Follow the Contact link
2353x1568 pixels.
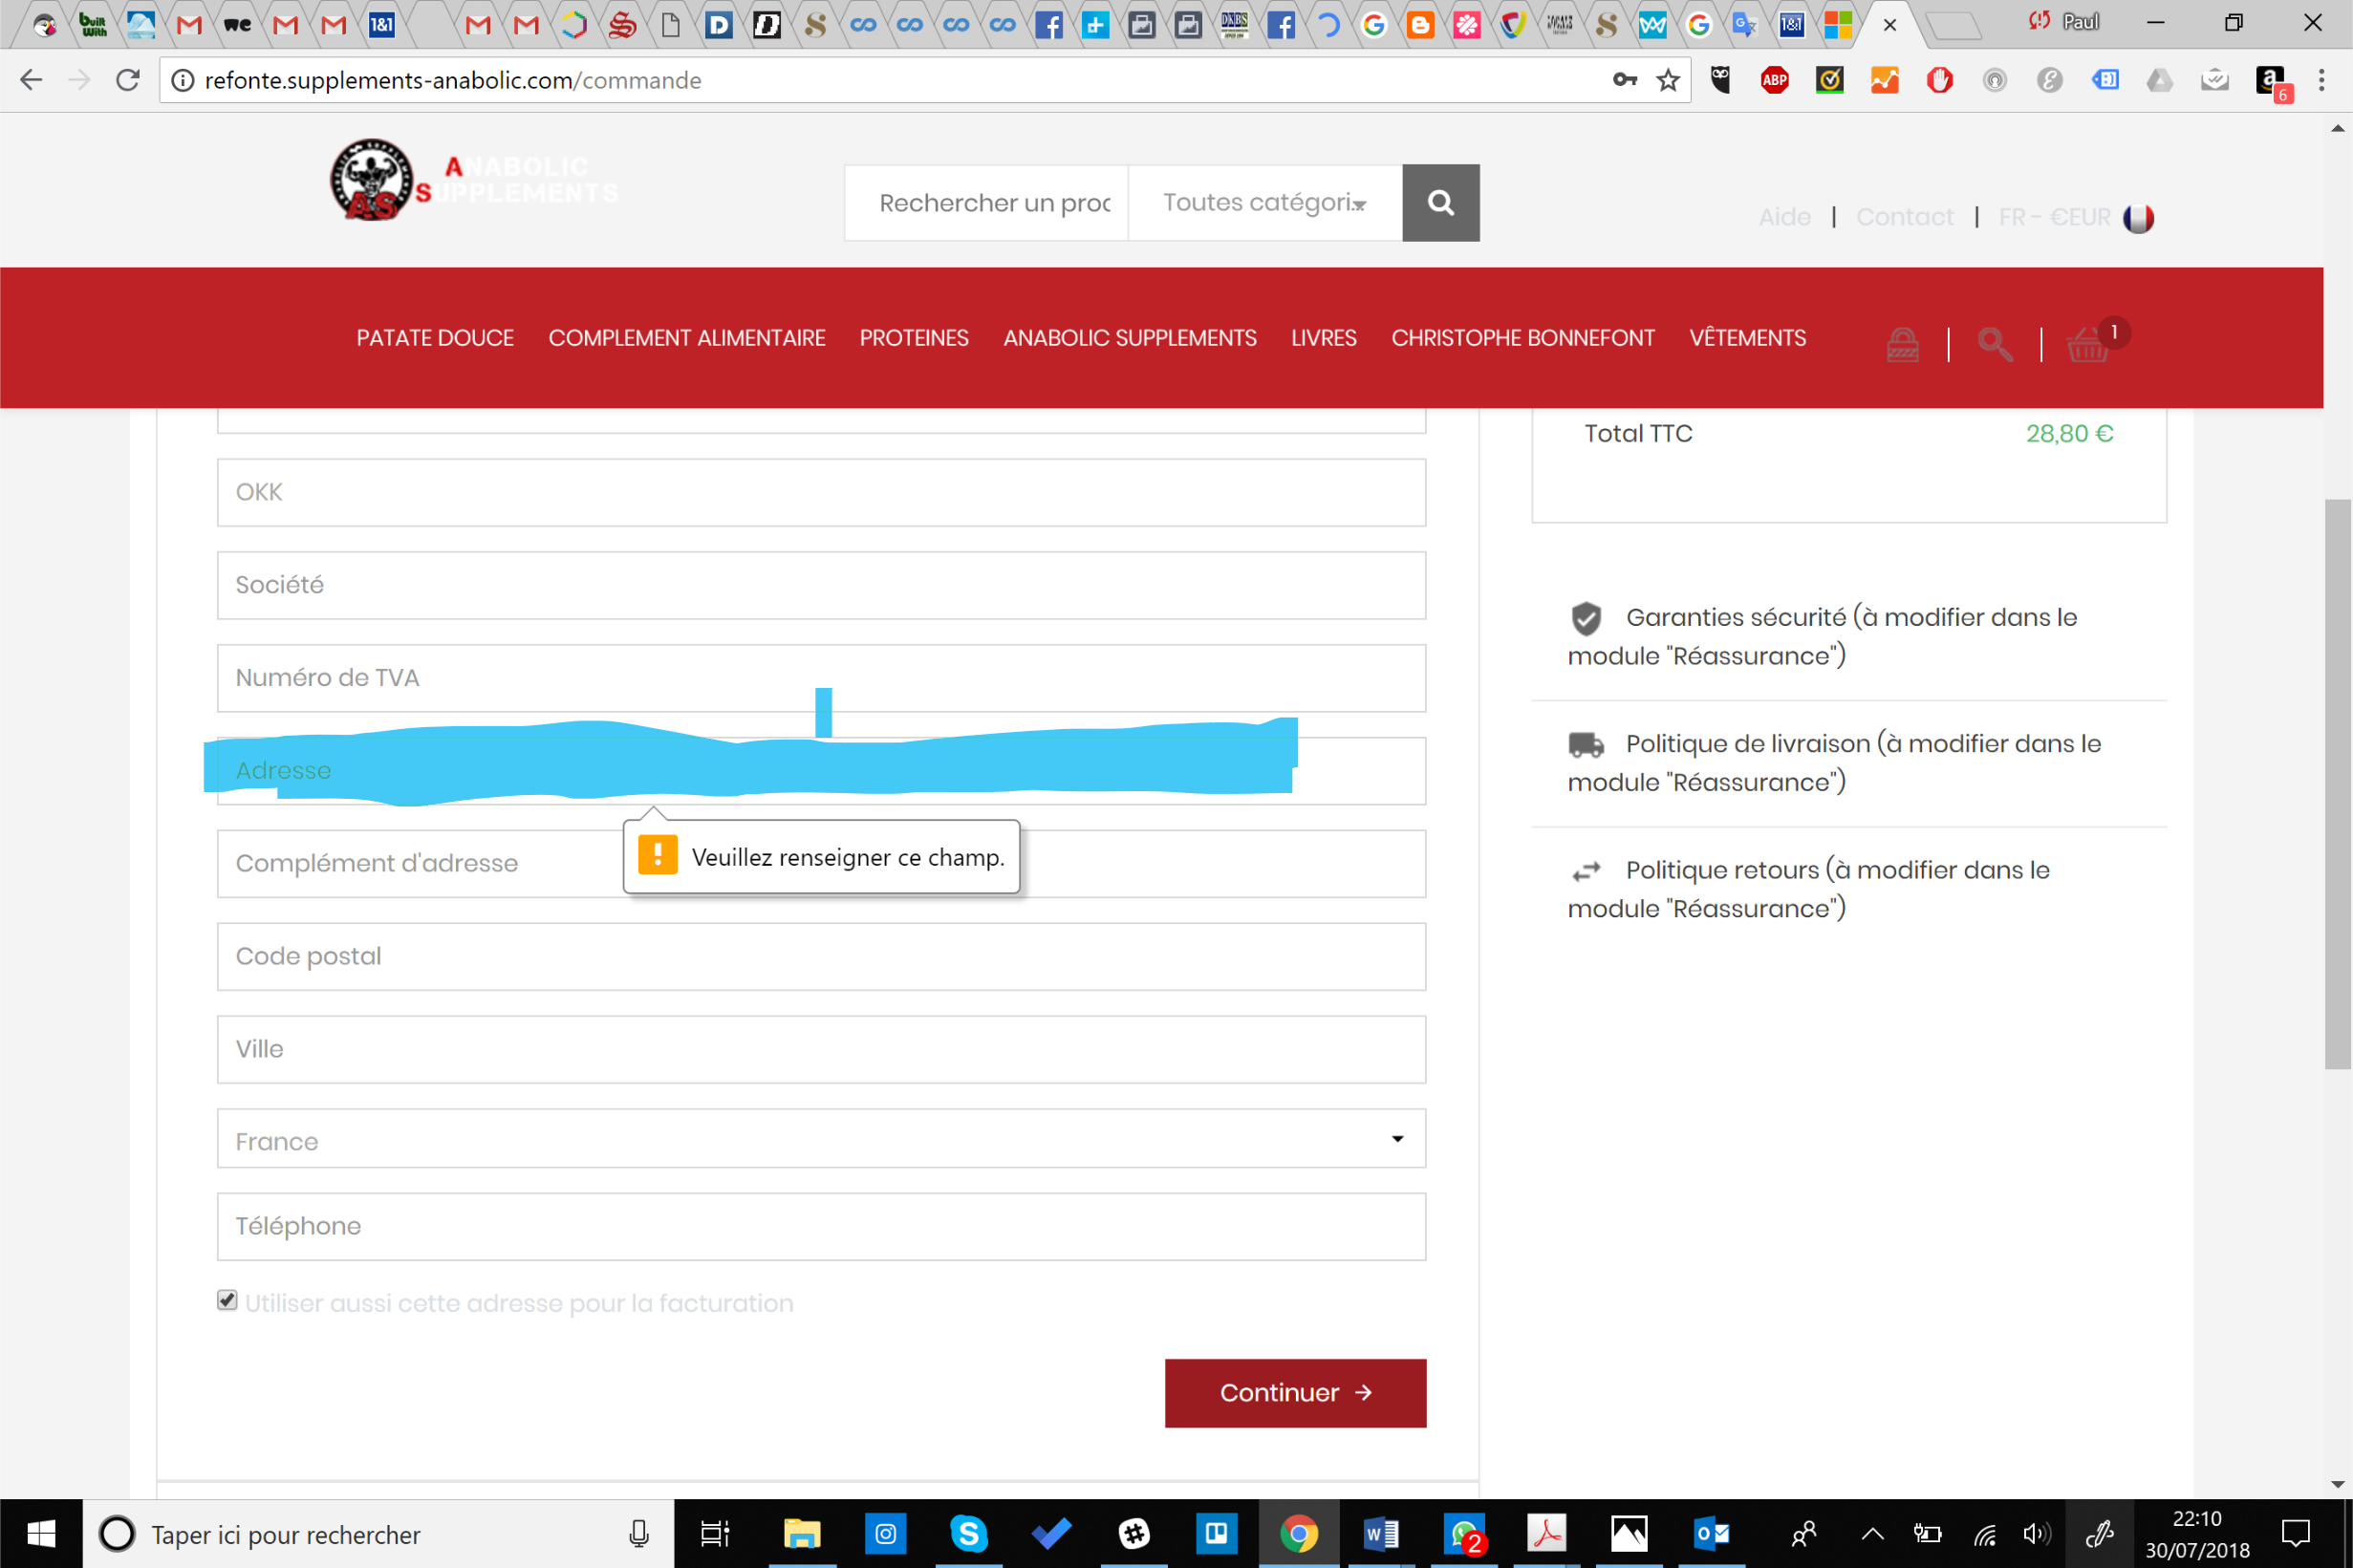[1904, 218]
